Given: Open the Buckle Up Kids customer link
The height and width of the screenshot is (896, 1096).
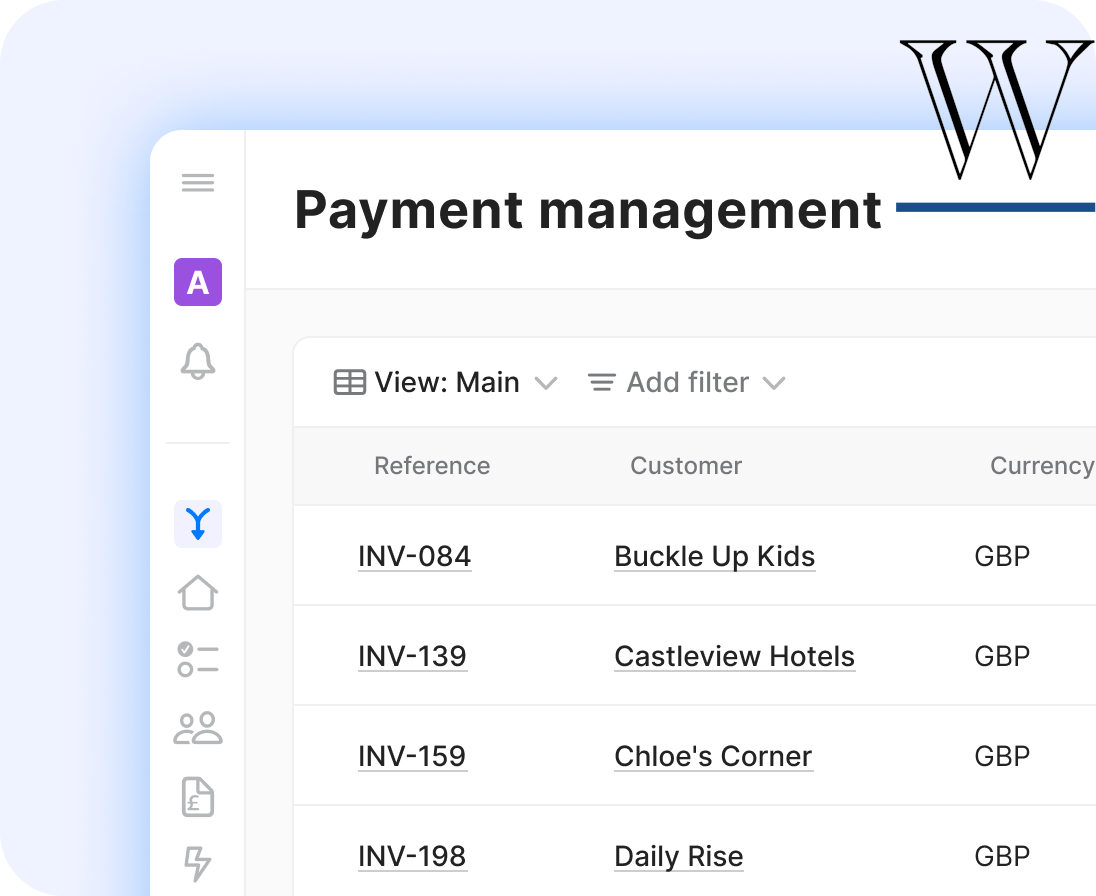Looking at the screenshot, I should (x=714, y=556).
